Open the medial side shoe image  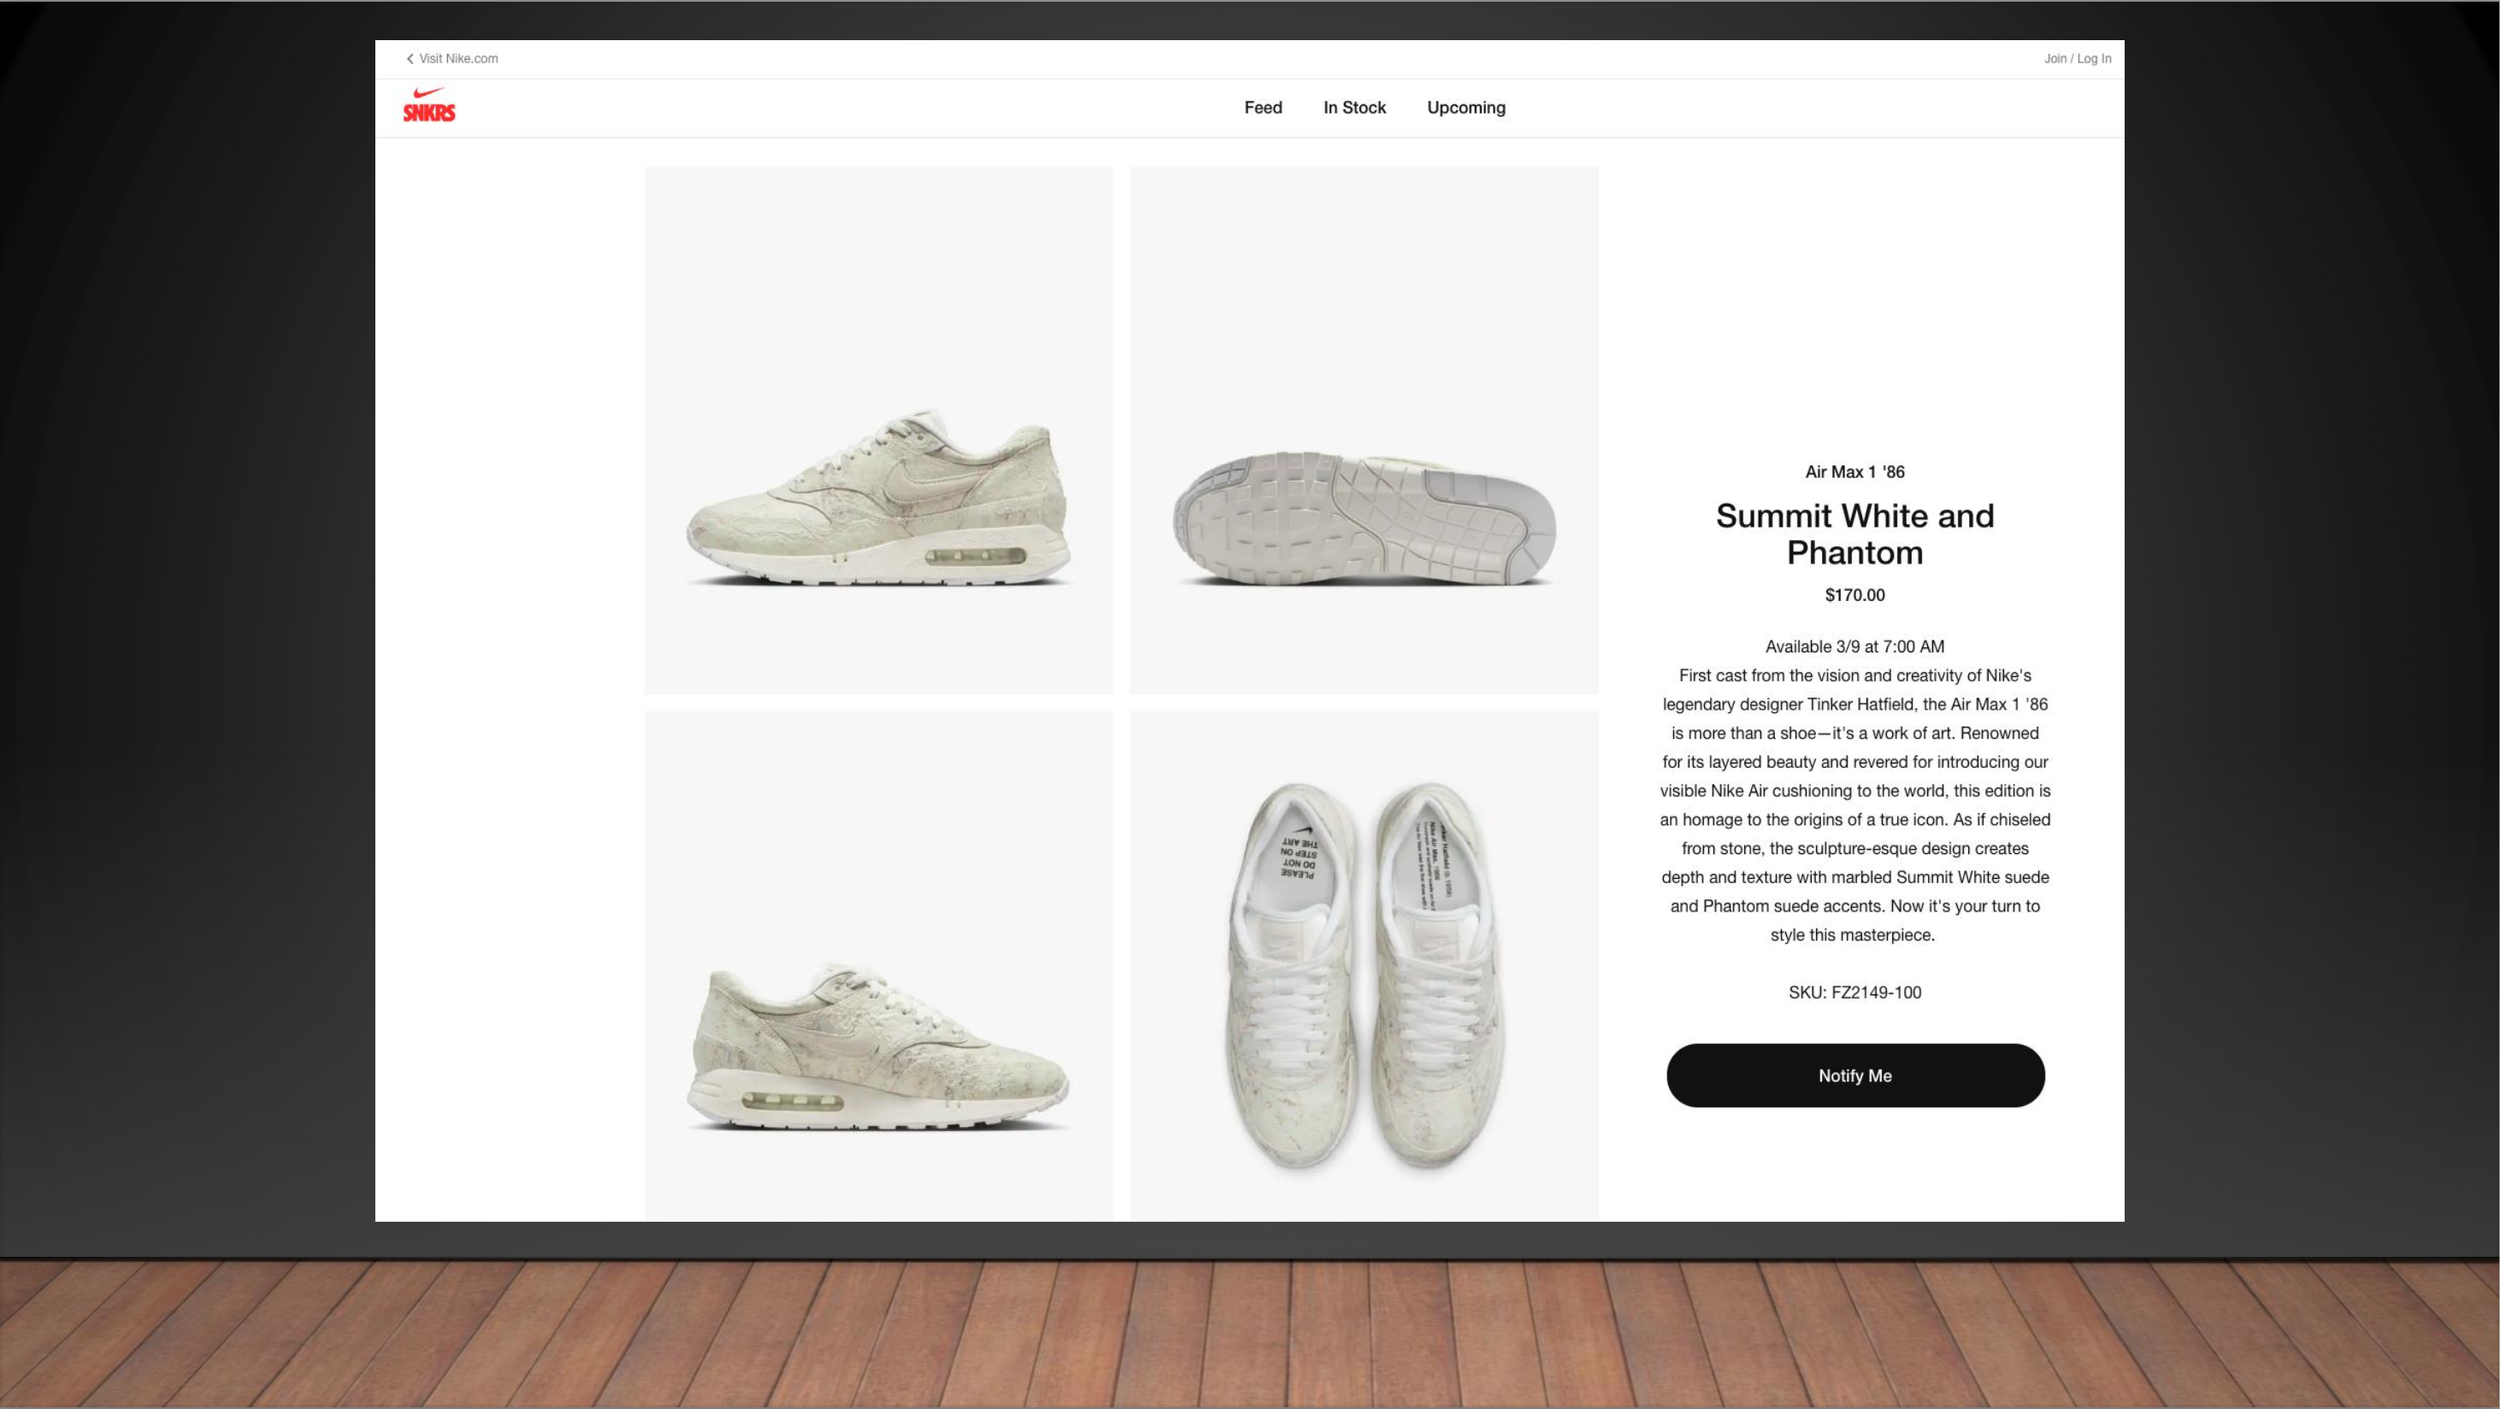878,966
